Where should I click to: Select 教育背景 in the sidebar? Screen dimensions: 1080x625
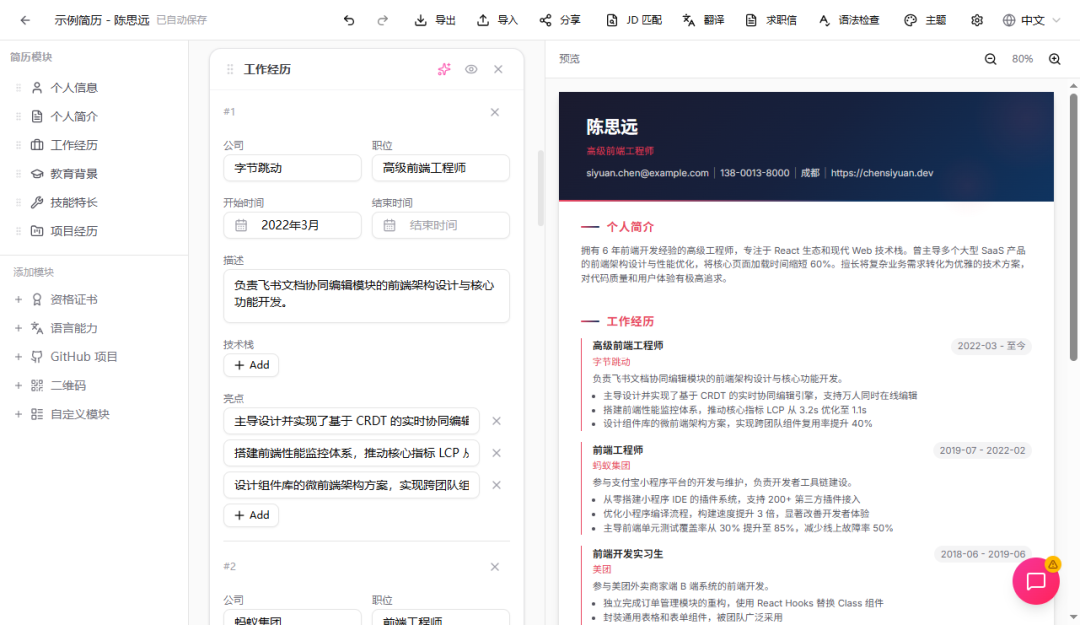point(74,174)
